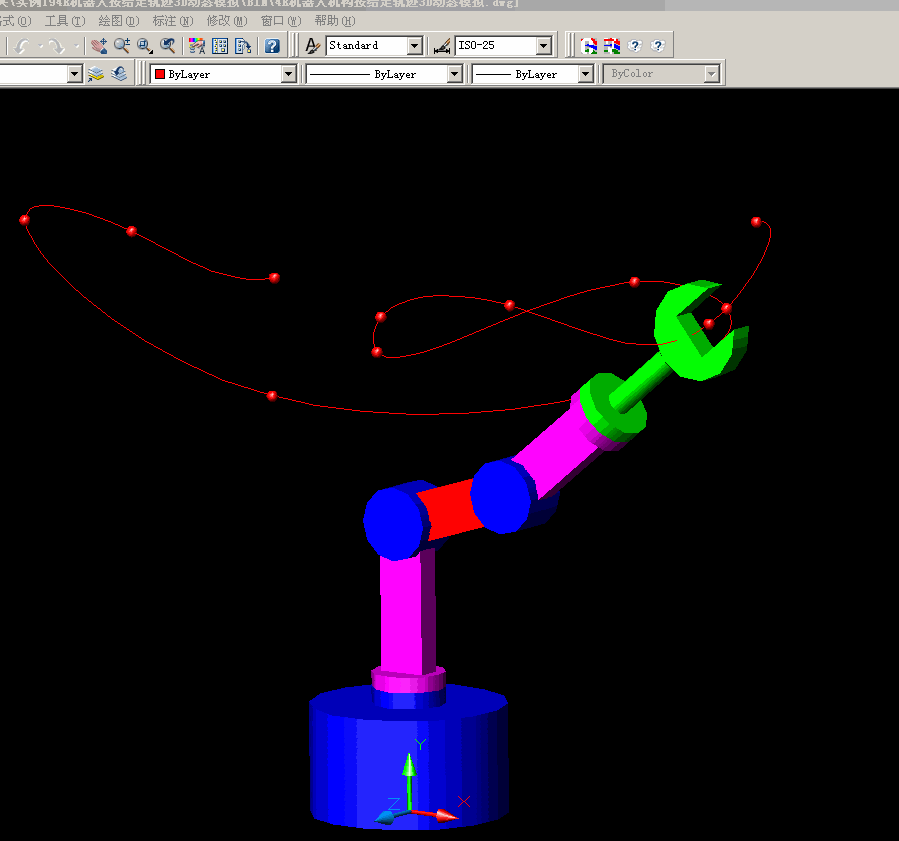Open the Undo history dropdown arrow
The height and width of the screenshot is (841, 899).
pyautogui.click(x=41, y=46)
